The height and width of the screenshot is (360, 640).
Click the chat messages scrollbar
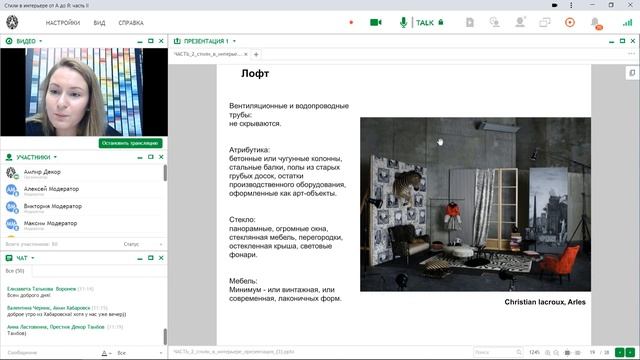click(x=165, y=337)
